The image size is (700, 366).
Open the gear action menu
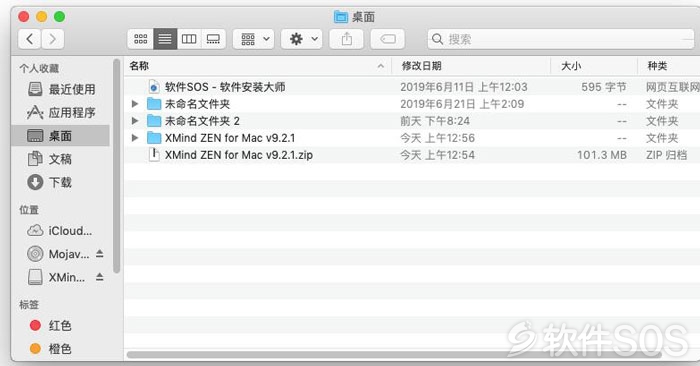coord(301,39)
